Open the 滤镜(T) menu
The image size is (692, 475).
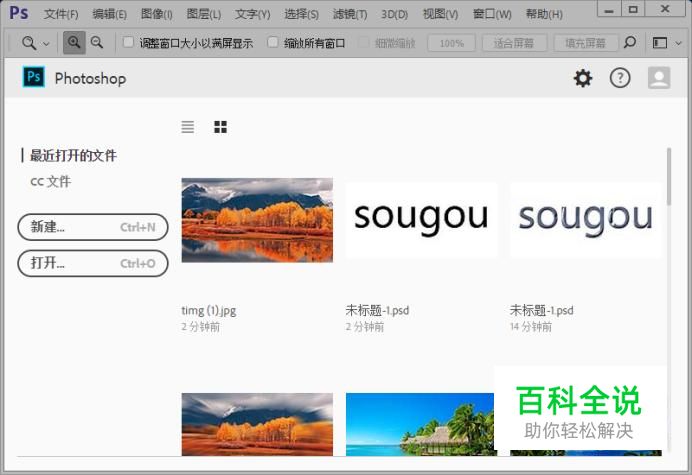tap(350, 14)
